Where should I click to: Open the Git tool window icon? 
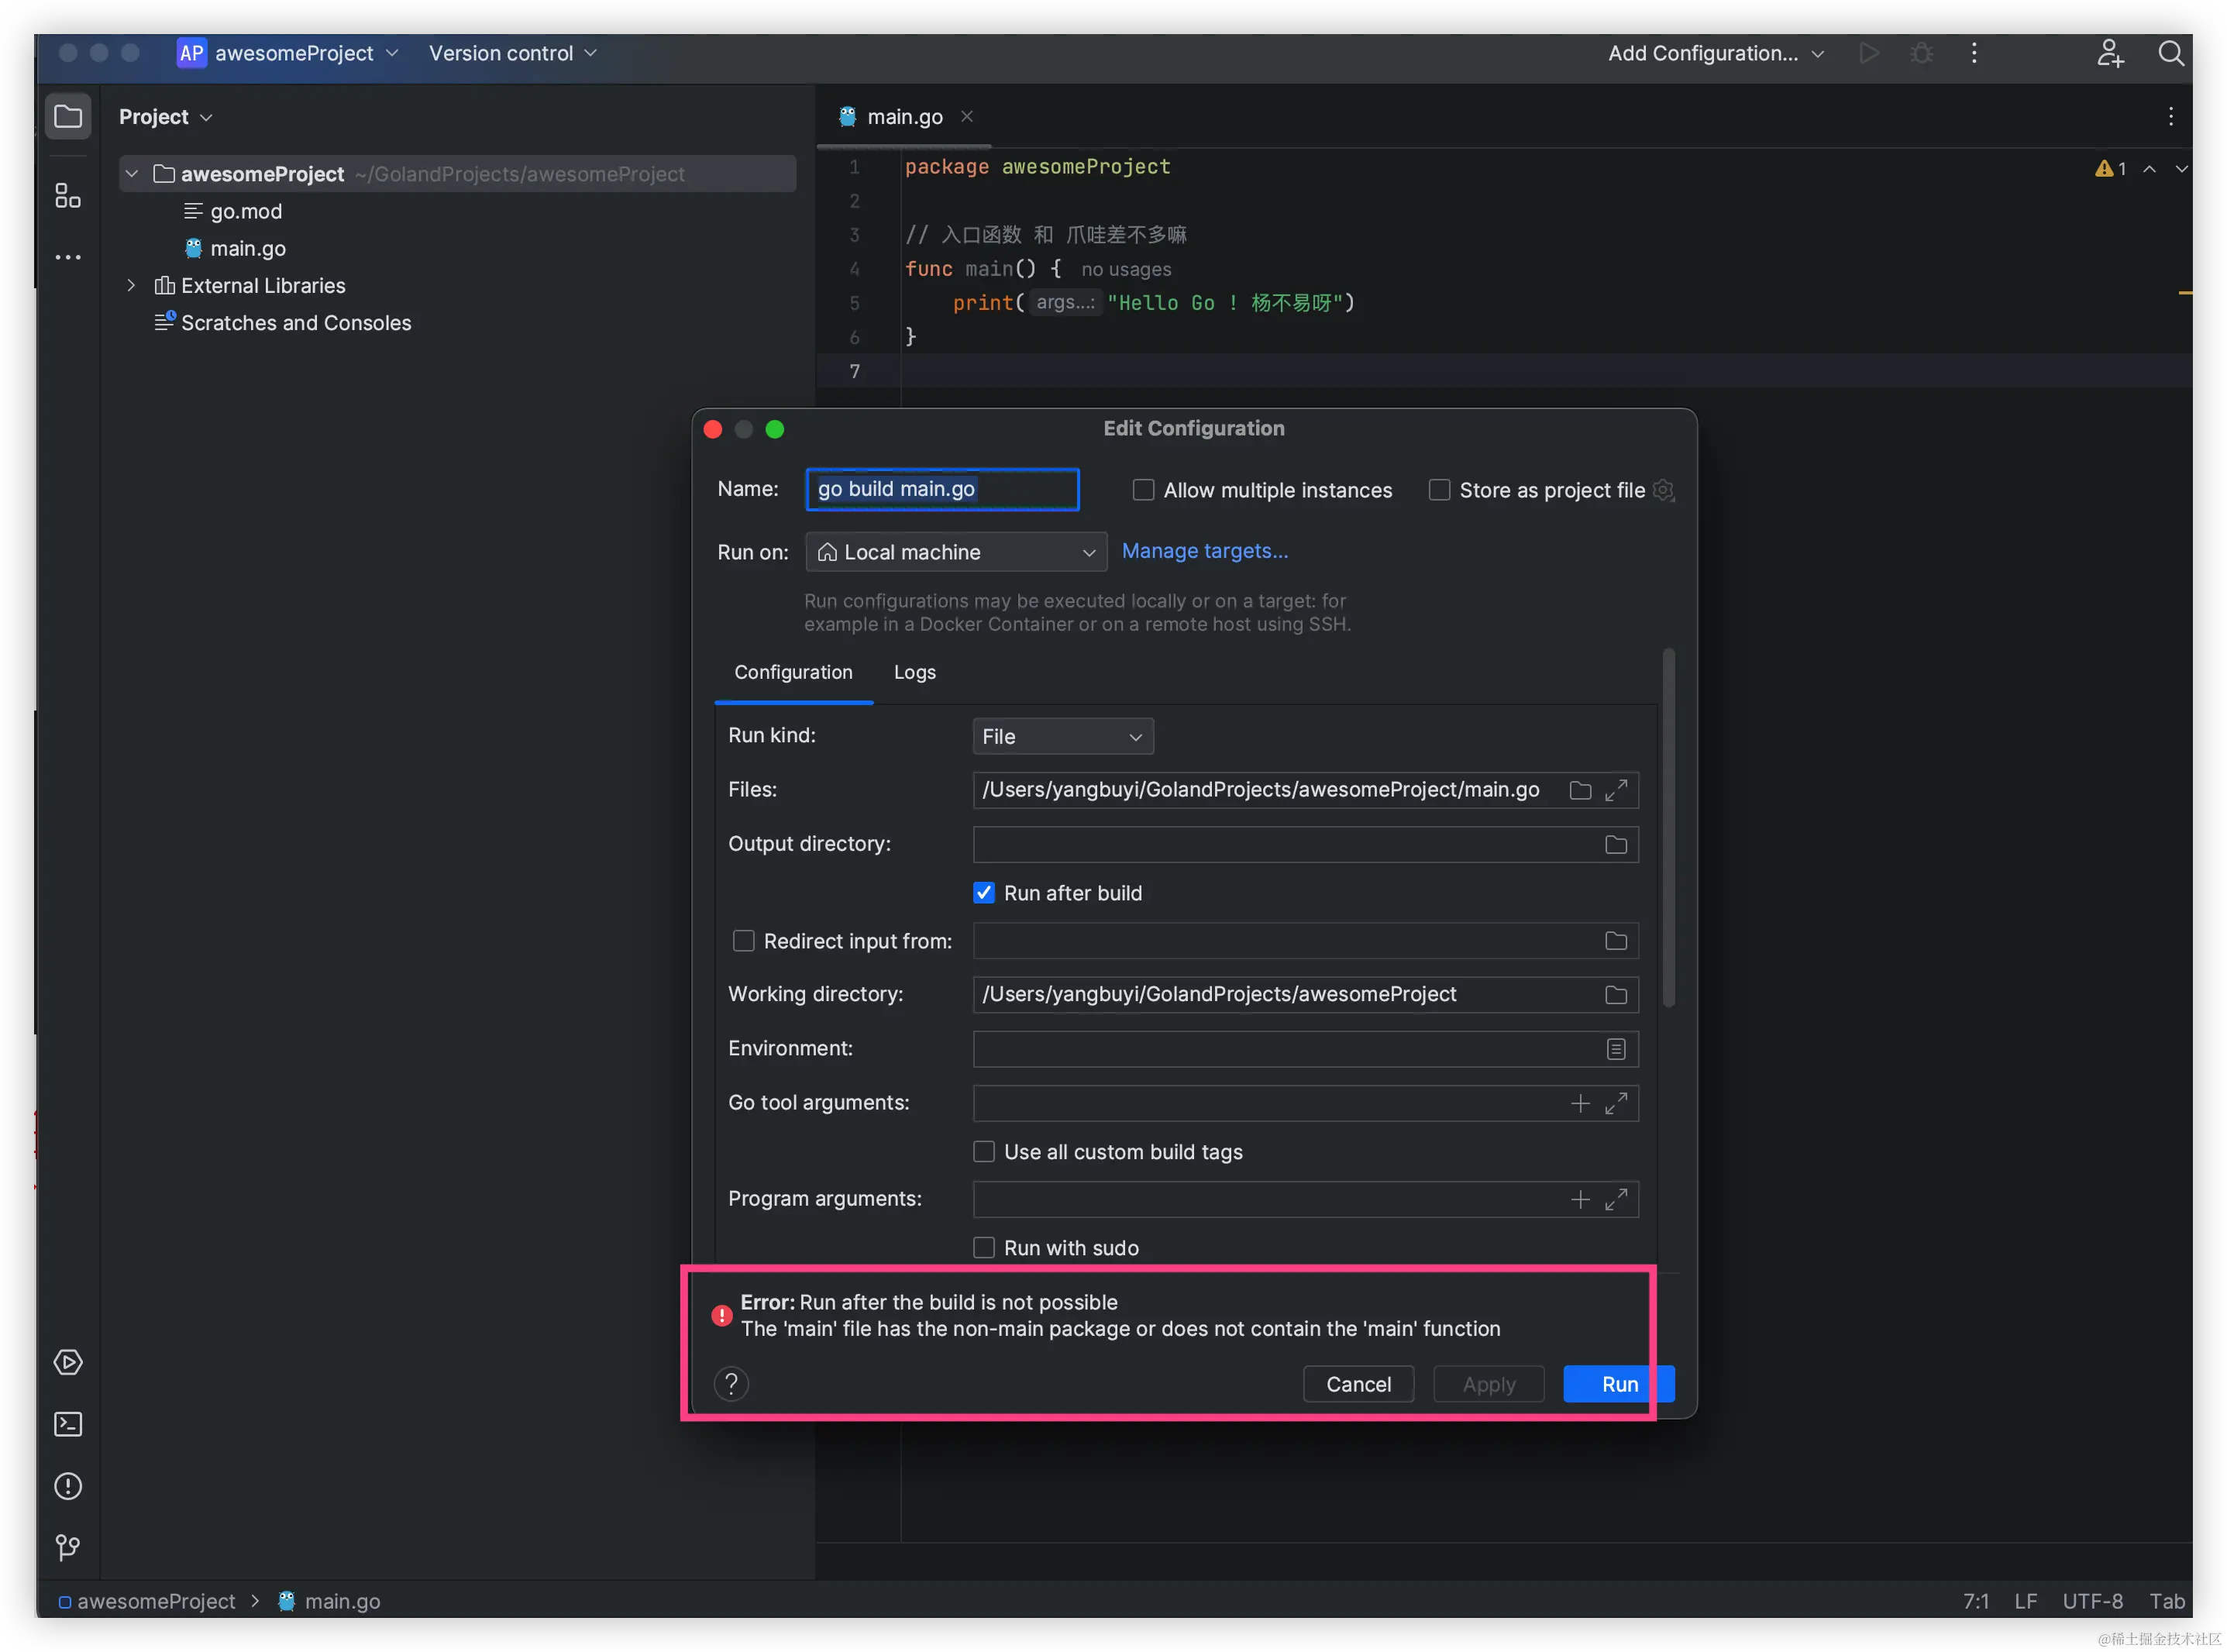click(67, 1548)
